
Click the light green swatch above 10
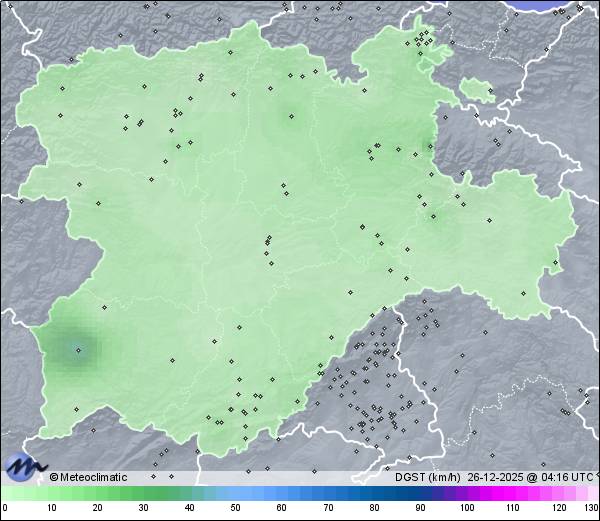point(50,493)
